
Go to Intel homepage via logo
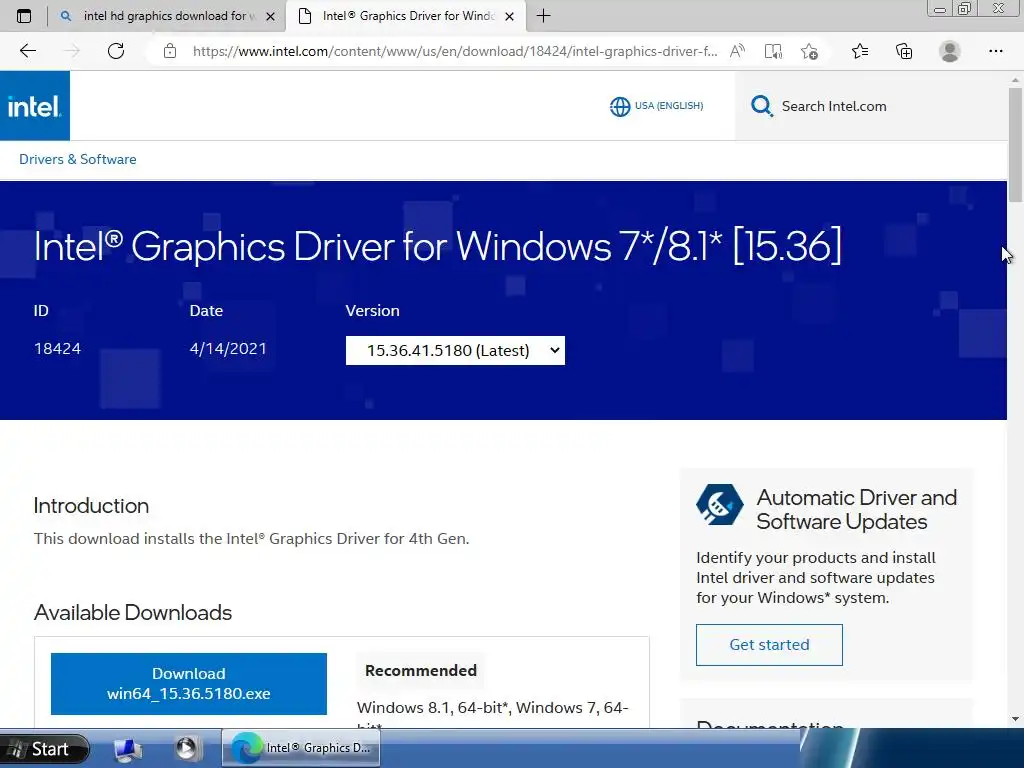point(35,106)
